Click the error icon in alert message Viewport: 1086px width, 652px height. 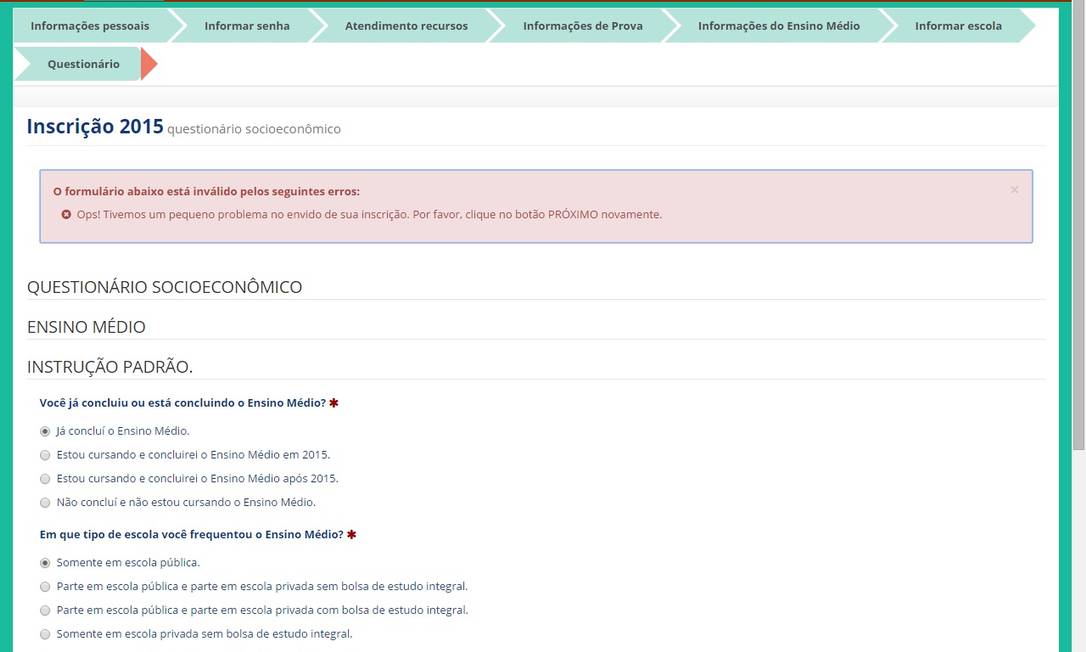tap(66, 215)
